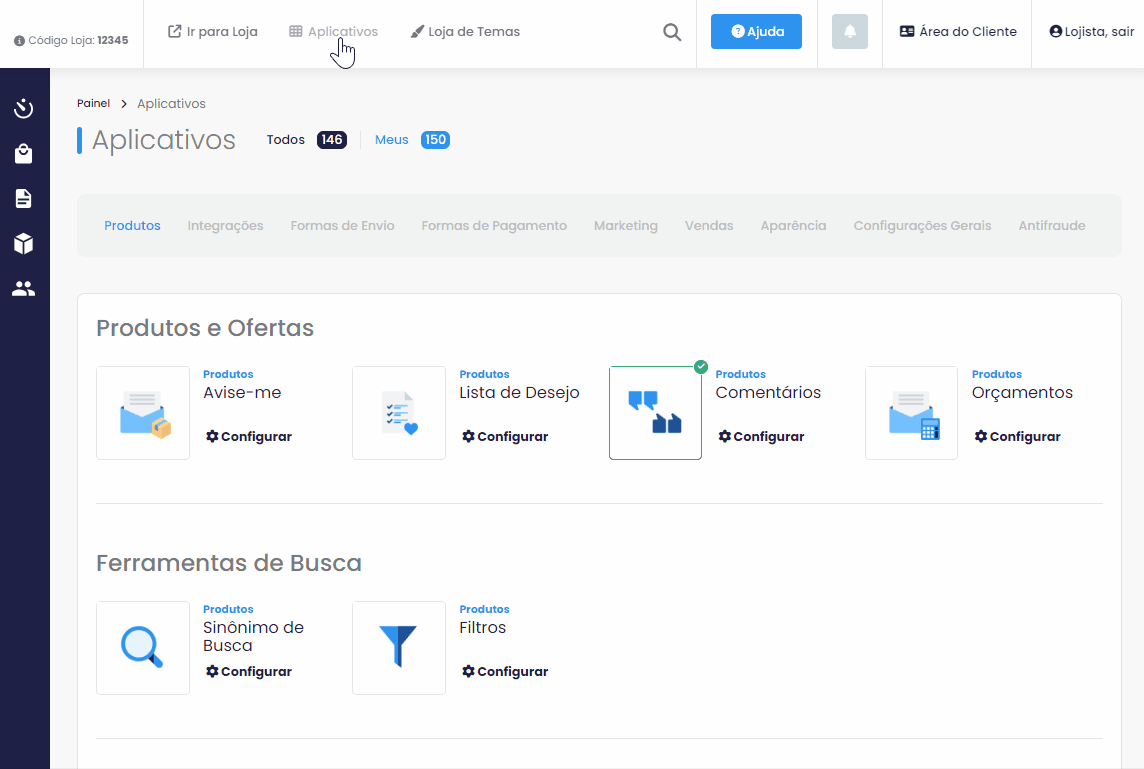Viewport: 1144px width, 769px height.
Task: Click the Painel breadcrumb link
Action: (93, 104)
